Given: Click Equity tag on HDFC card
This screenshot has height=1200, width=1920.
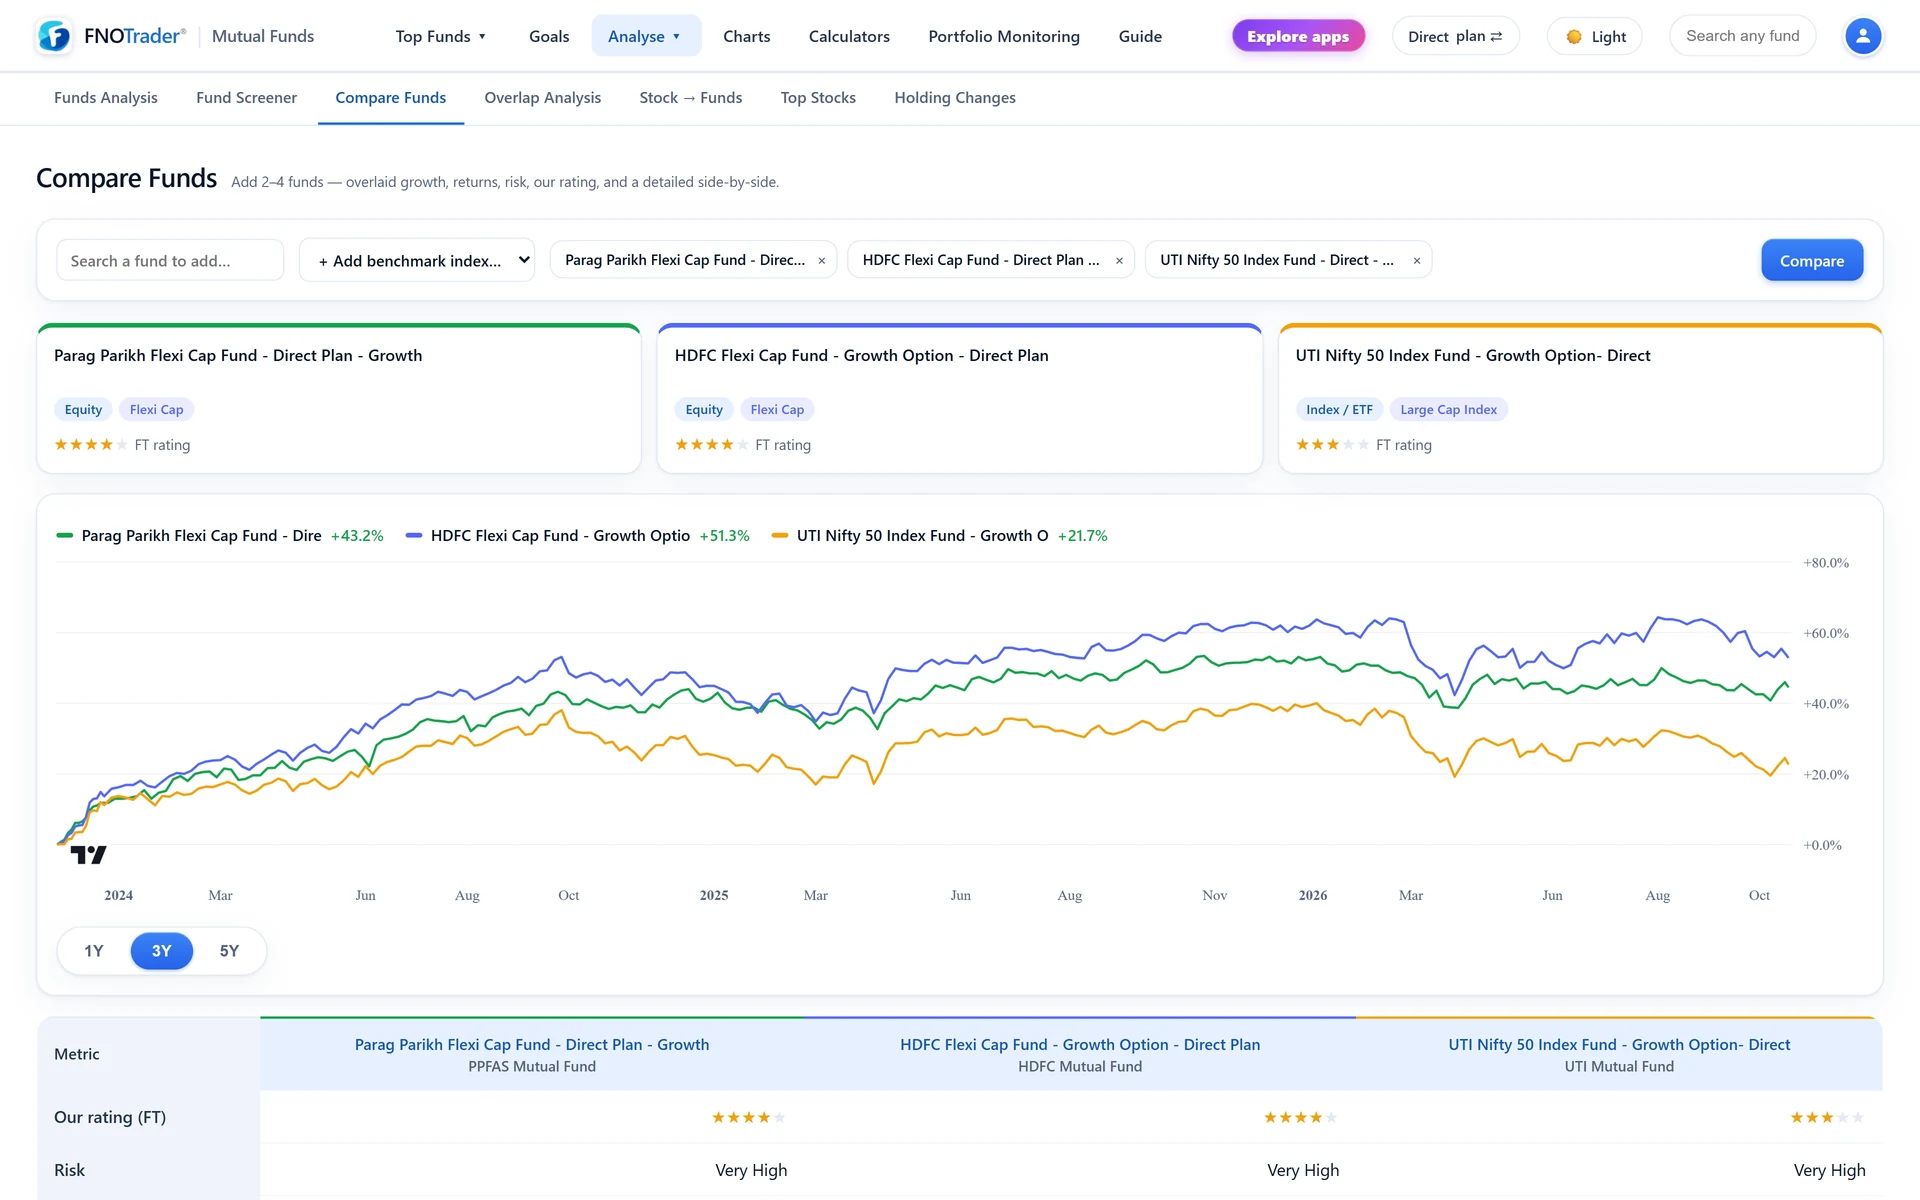Looking at the screenshot, I should (704, 409).
